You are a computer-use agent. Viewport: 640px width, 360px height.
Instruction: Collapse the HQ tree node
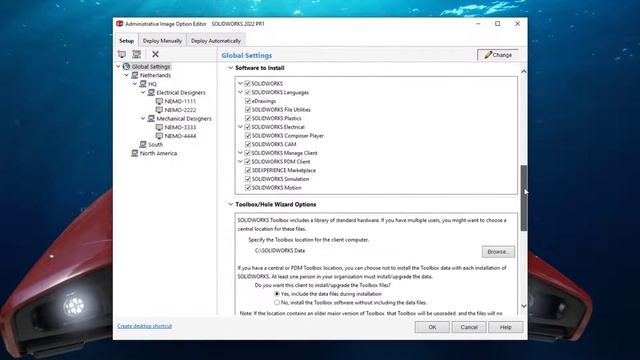click(x=135, y=84)
